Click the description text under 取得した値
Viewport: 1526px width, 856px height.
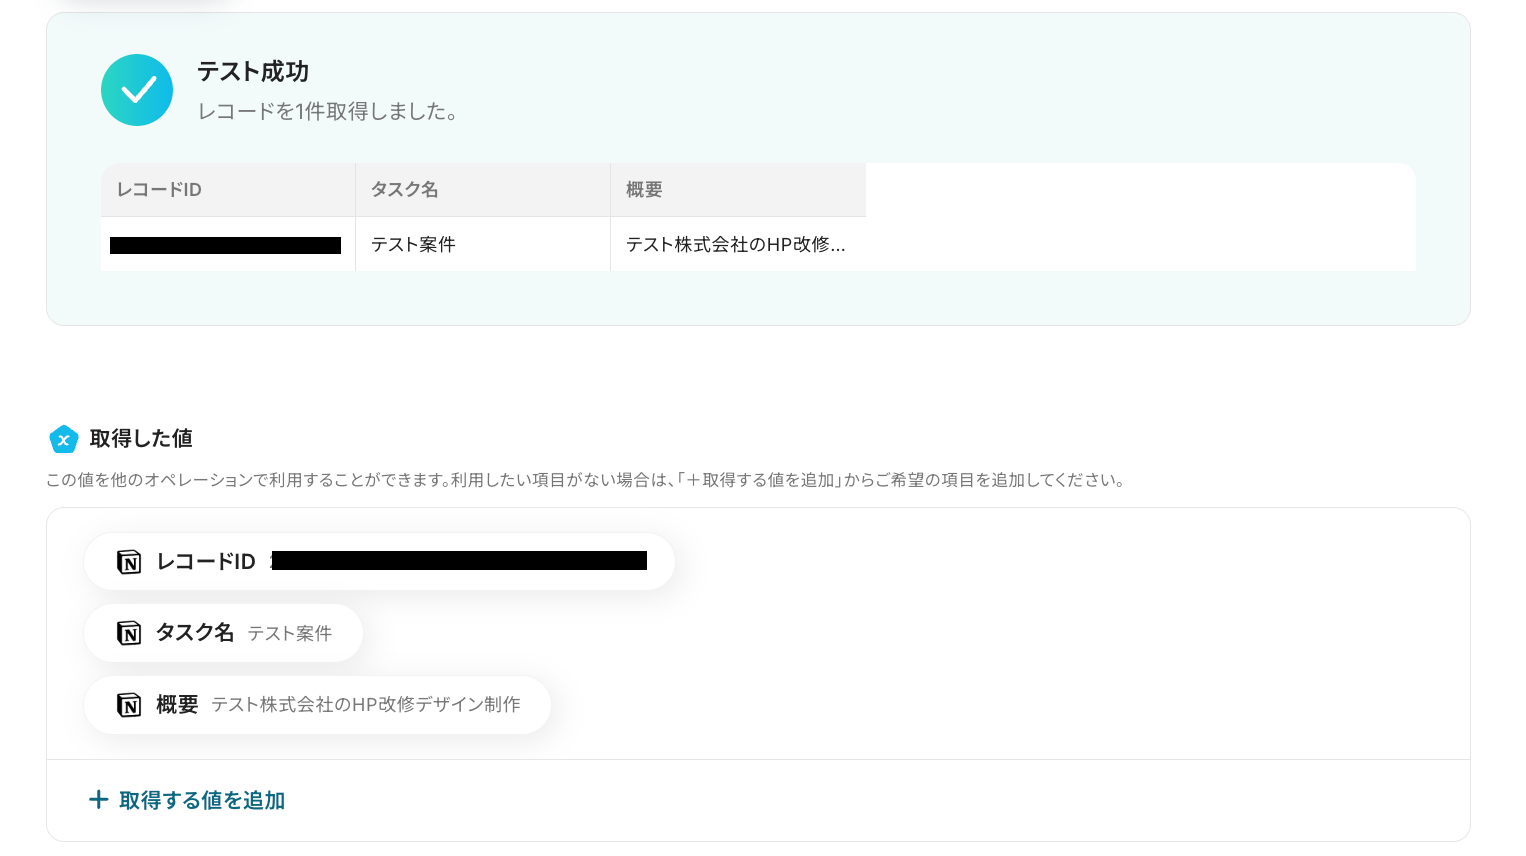tap(586, 480)
